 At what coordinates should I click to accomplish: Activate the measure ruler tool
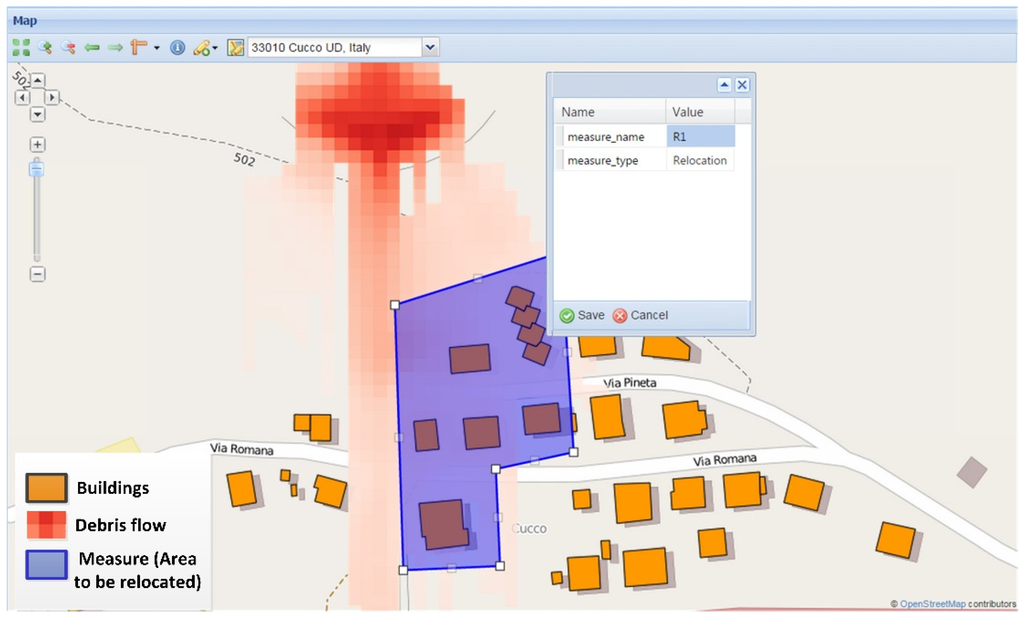139,47
